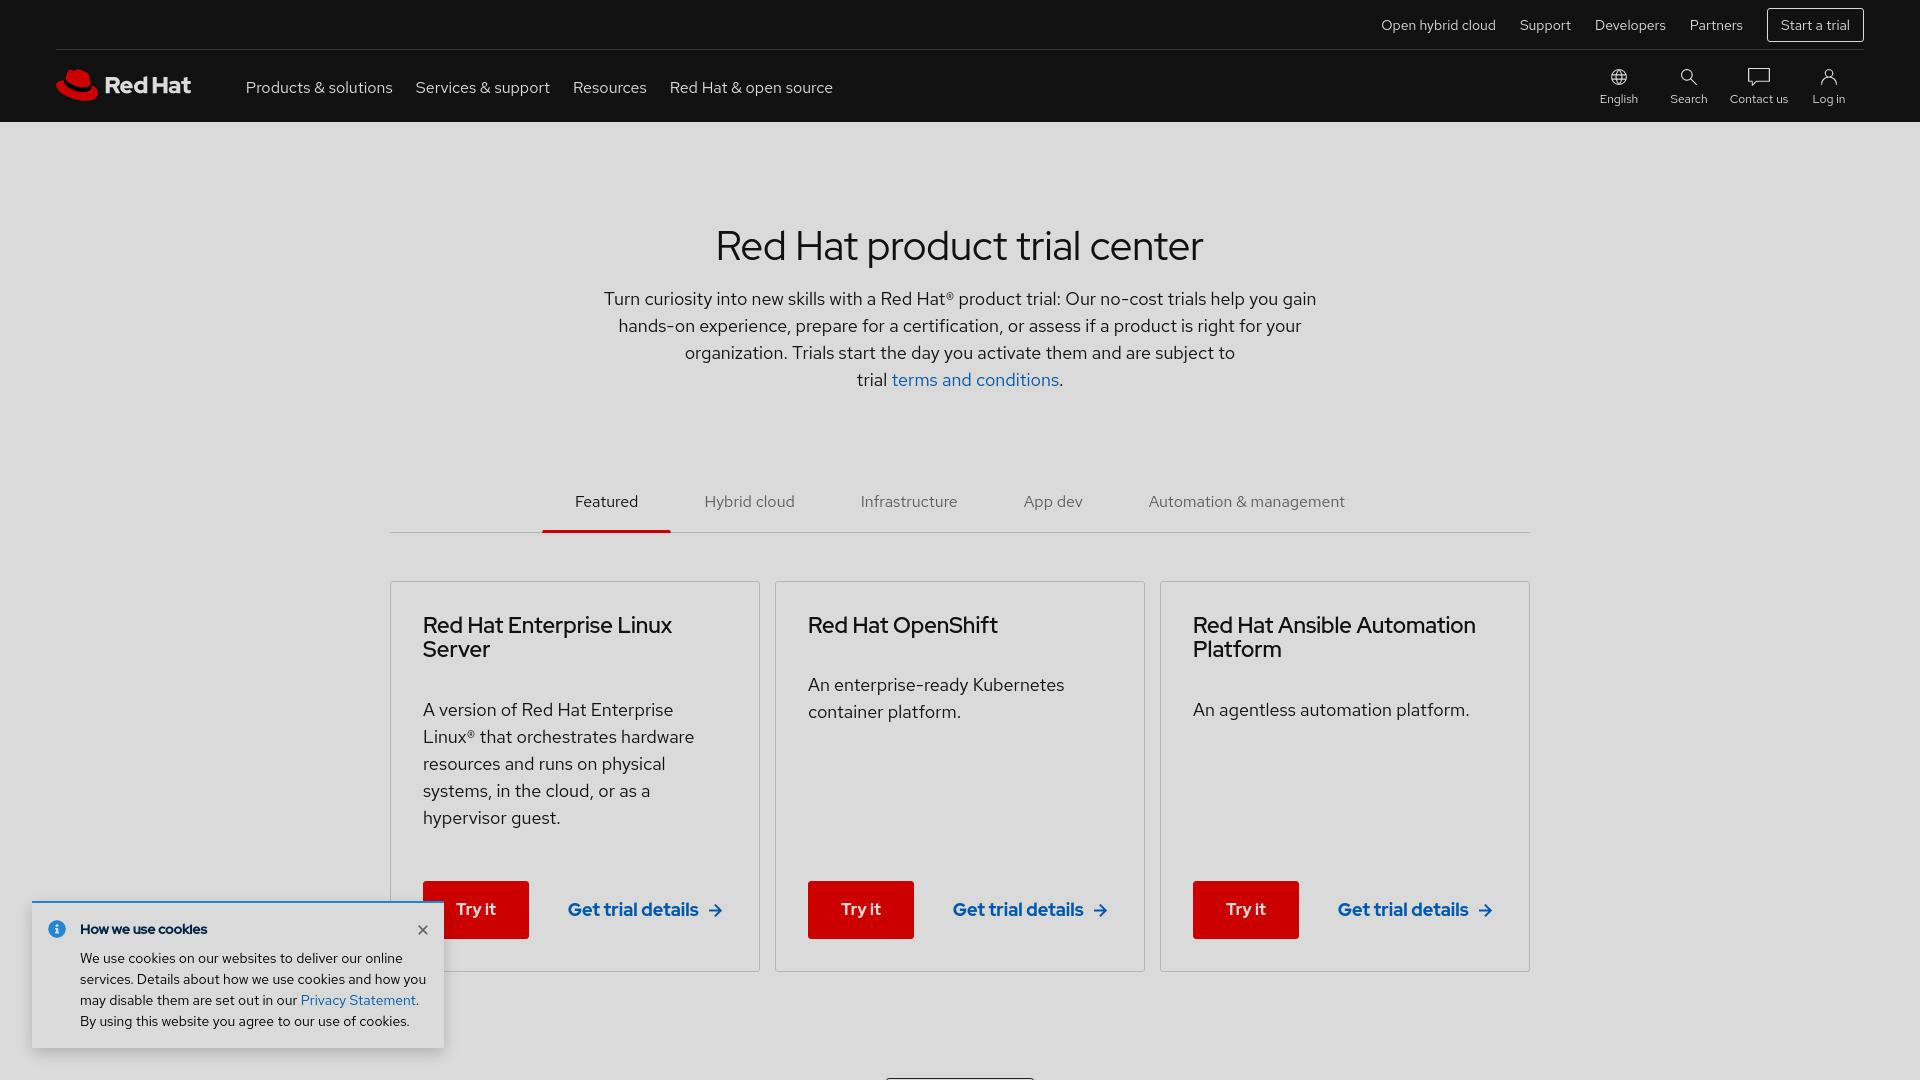The image size is (1920, 1080).
Task: Switch to the App dev tab
Action: pyautogui.click(x=1053, y=502)
